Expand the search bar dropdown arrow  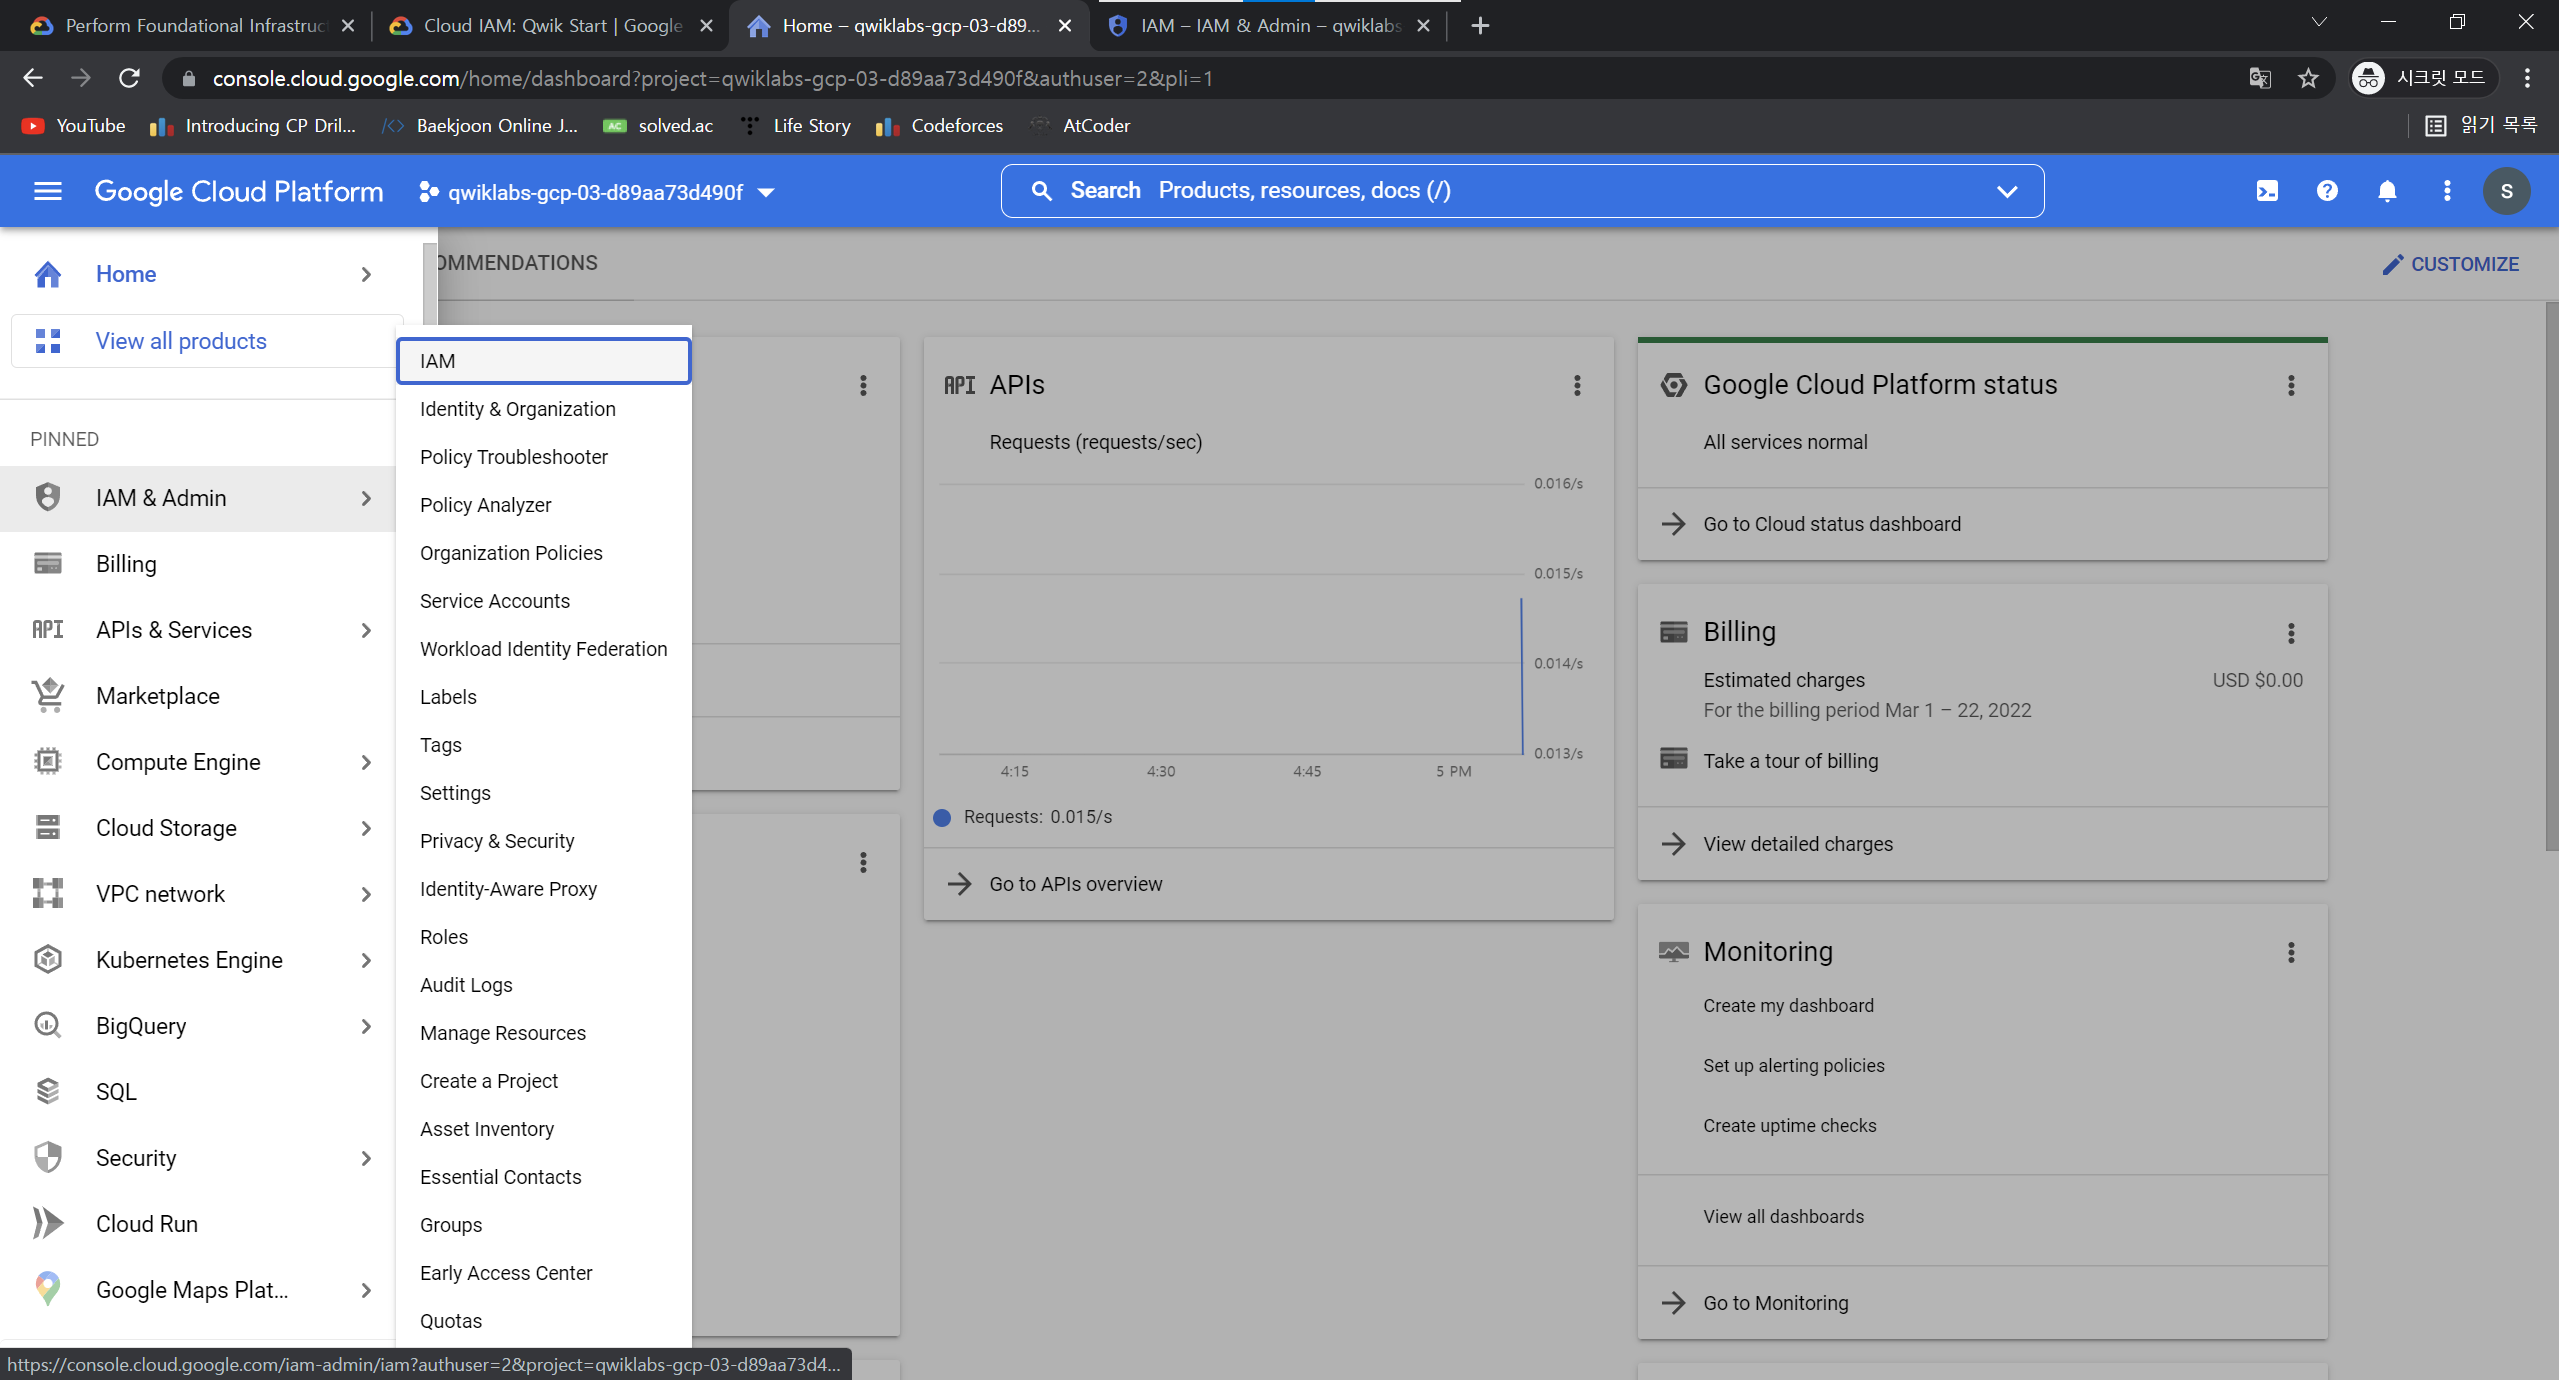[x=2006, y=191]
